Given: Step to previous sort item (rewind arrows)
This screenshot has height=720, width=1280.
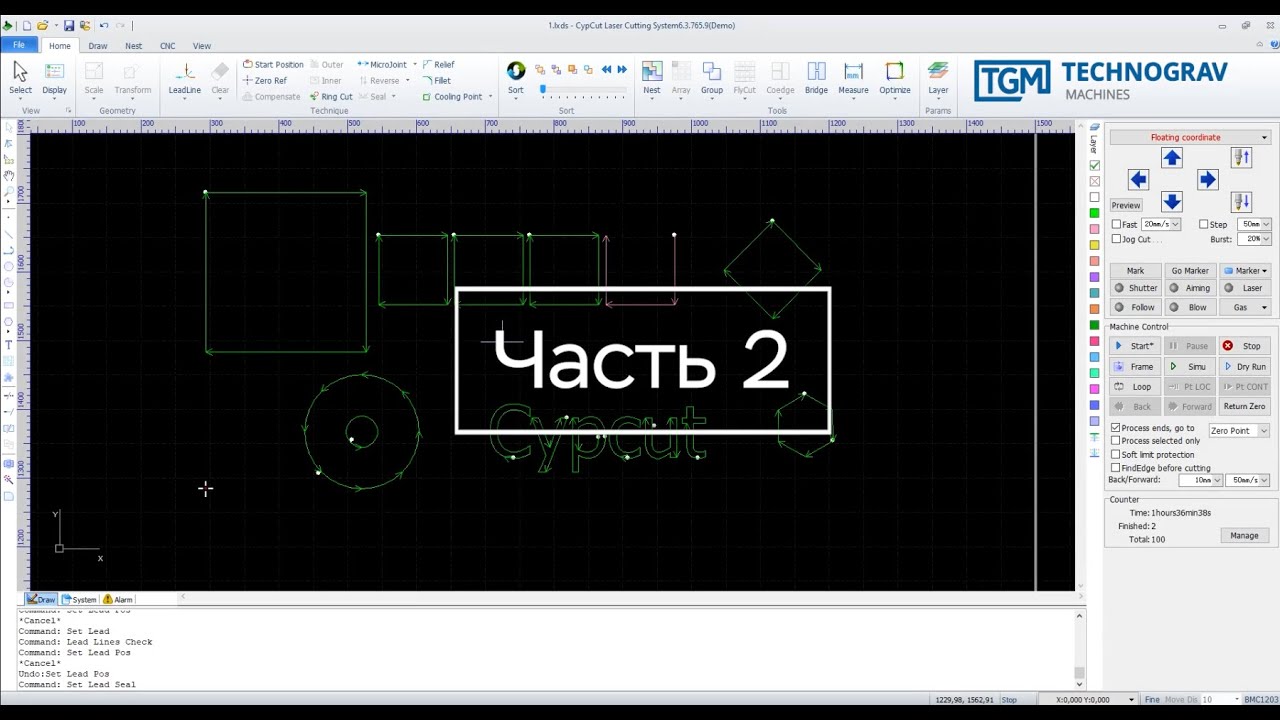Looking at the screenshot, I should tap(606, 69).
